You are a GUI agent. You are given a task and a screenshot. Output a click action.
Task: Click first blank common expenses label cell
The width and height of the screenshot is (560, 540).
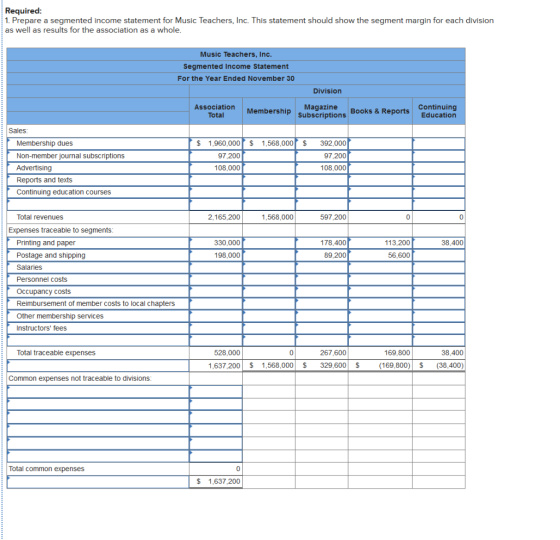coord(98,392)
